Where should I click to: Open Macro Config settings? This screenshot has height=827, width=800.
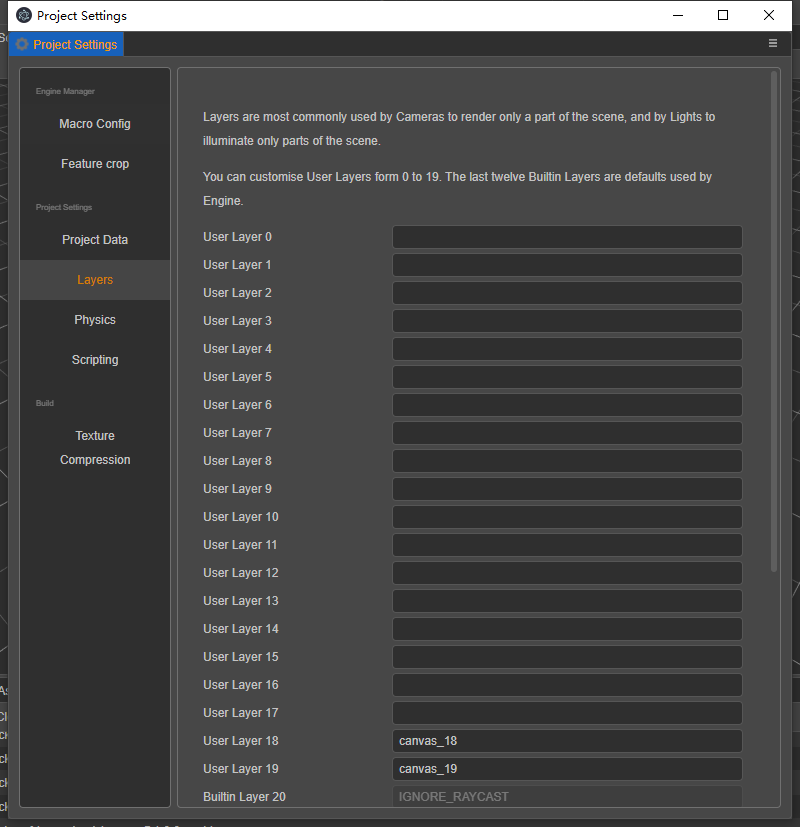tap(95, 124)
